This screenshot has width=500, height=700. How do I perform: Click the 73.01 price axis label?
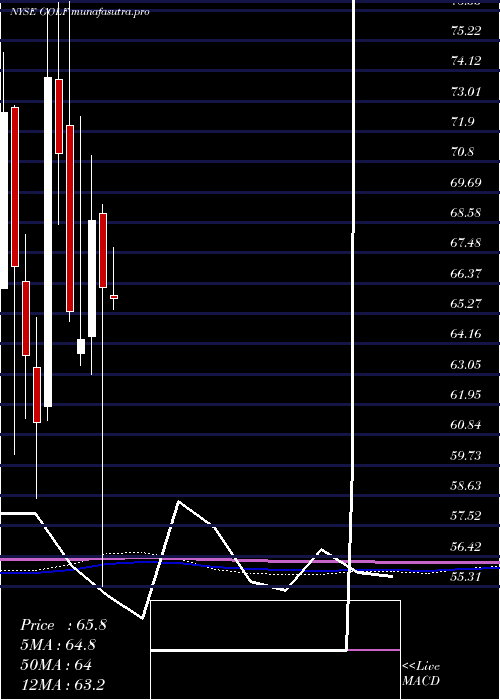(466, 92)
